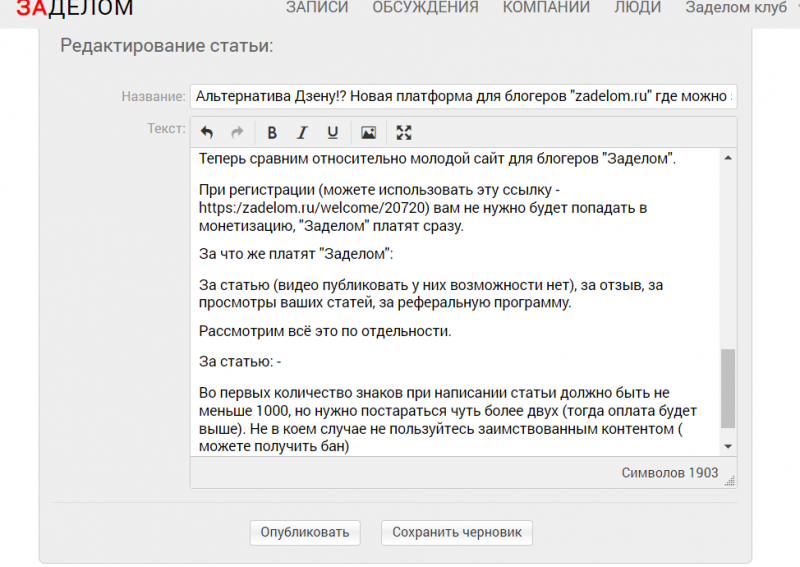Insert an image into the article
800x567 pixels.
368,133
